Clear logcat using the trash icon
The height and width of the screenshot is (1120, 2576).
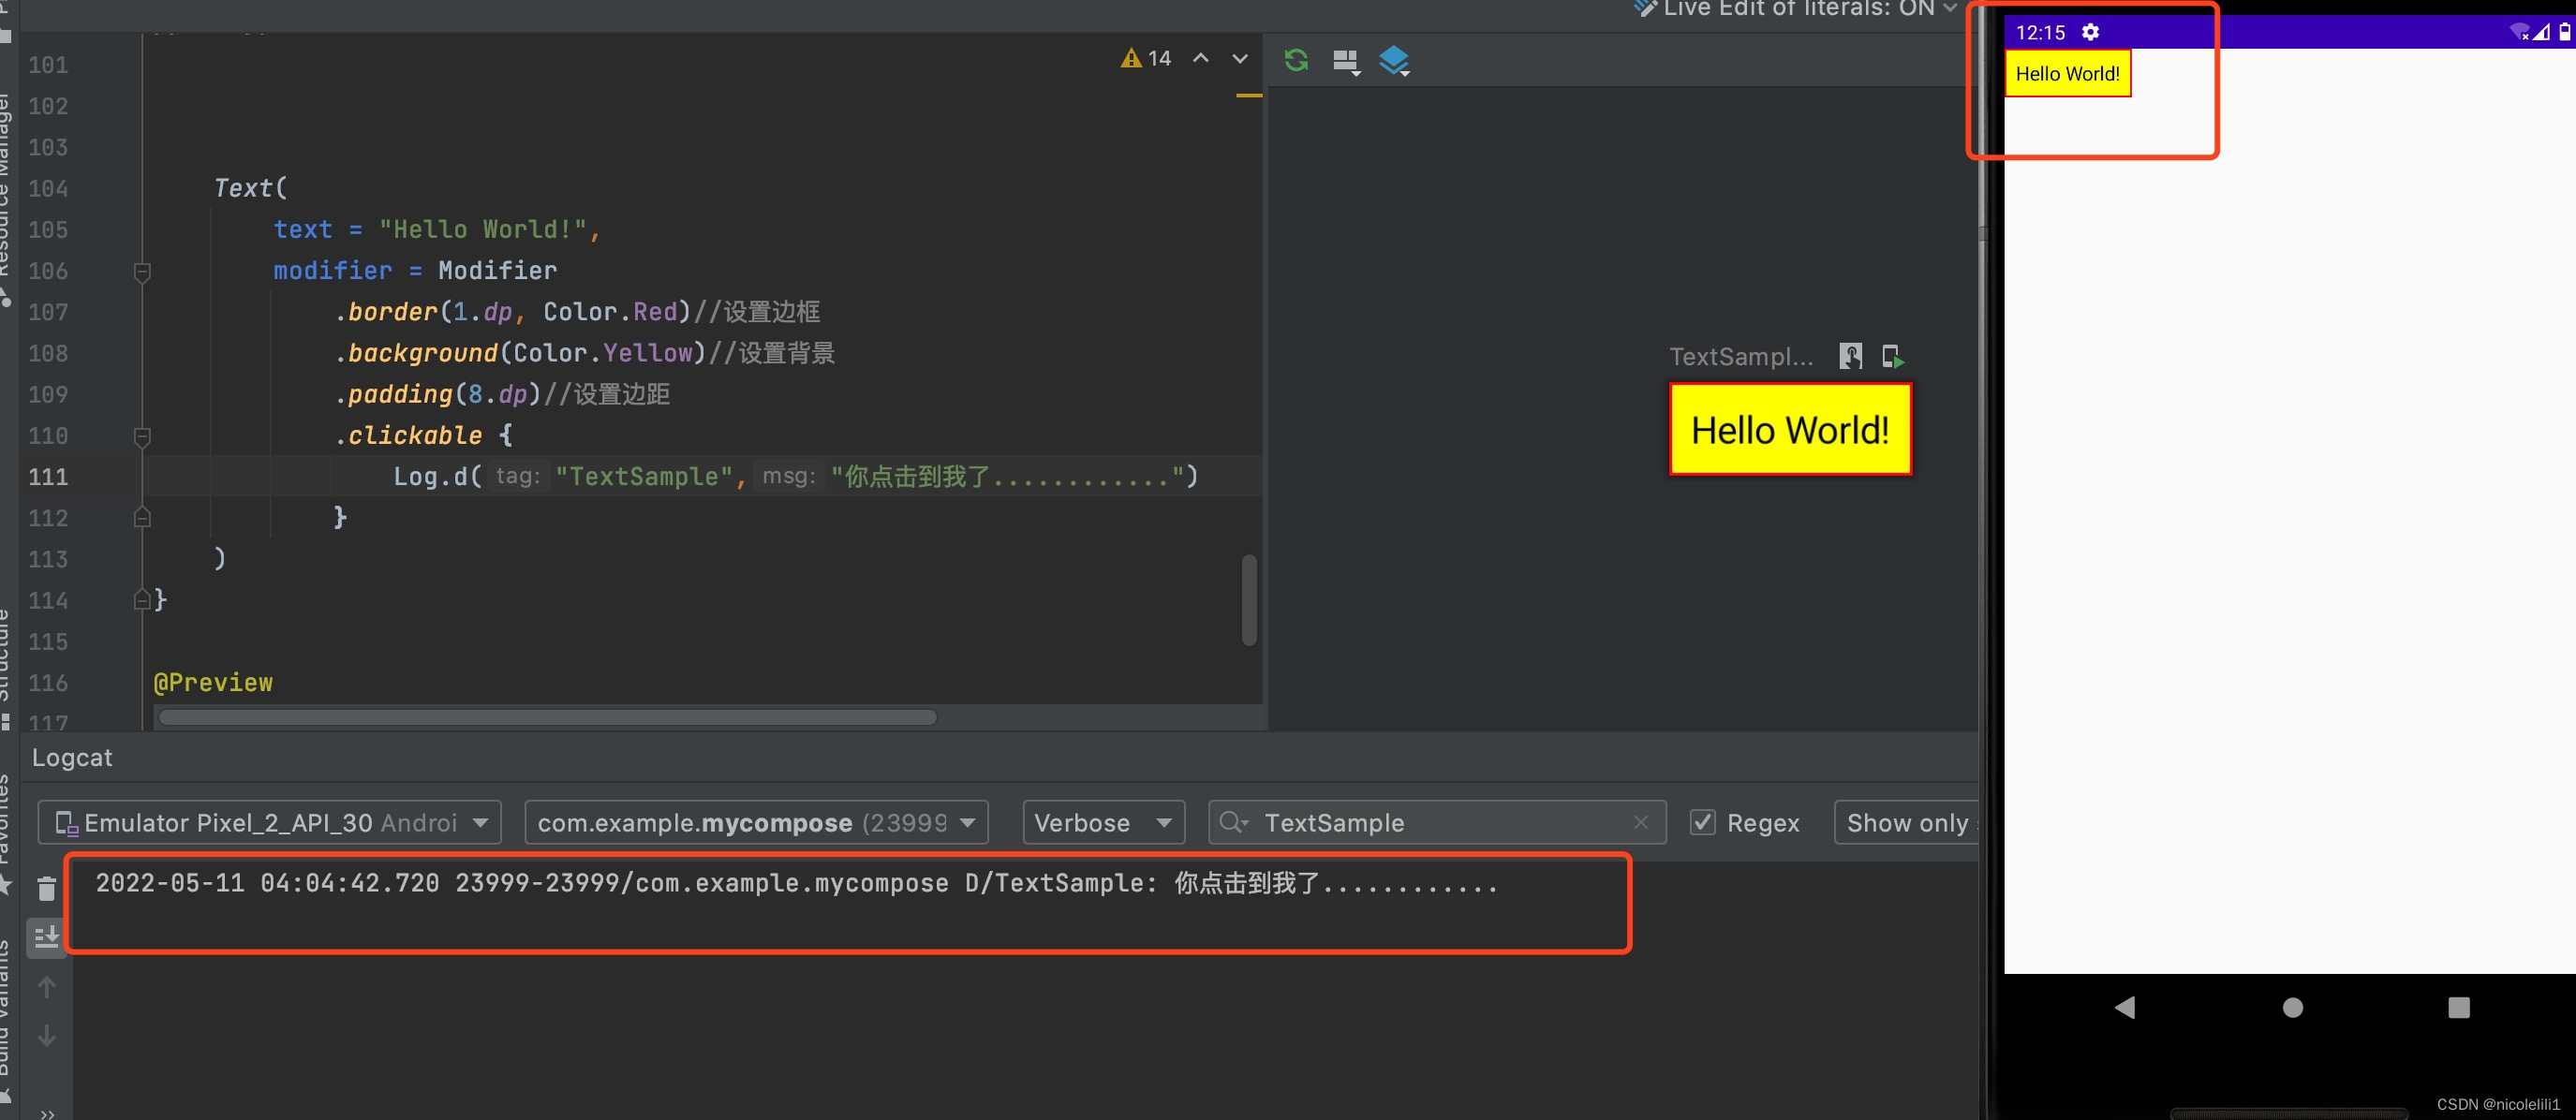pos(46,888)
